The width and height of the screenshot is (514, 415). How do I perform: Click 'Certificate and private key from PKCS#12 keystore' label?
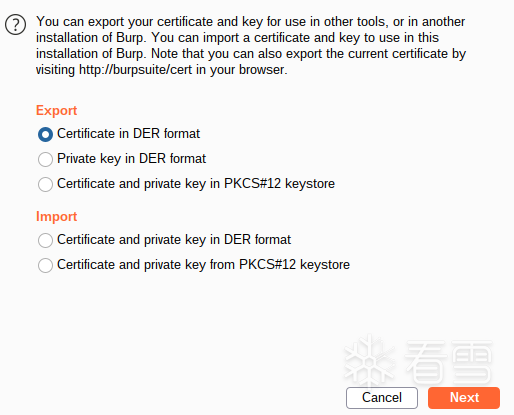click(x=203, y=265)
